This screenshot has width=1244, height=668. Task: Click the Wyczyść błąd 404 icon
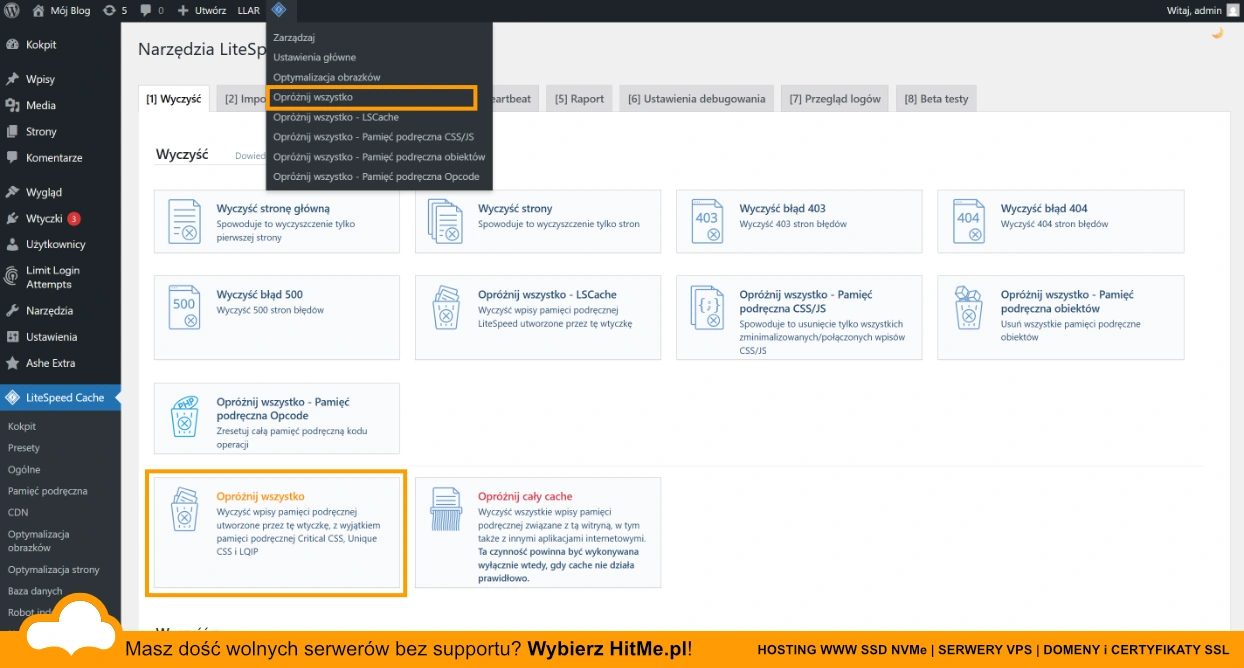pyautogui.click(x=968, y=222)
